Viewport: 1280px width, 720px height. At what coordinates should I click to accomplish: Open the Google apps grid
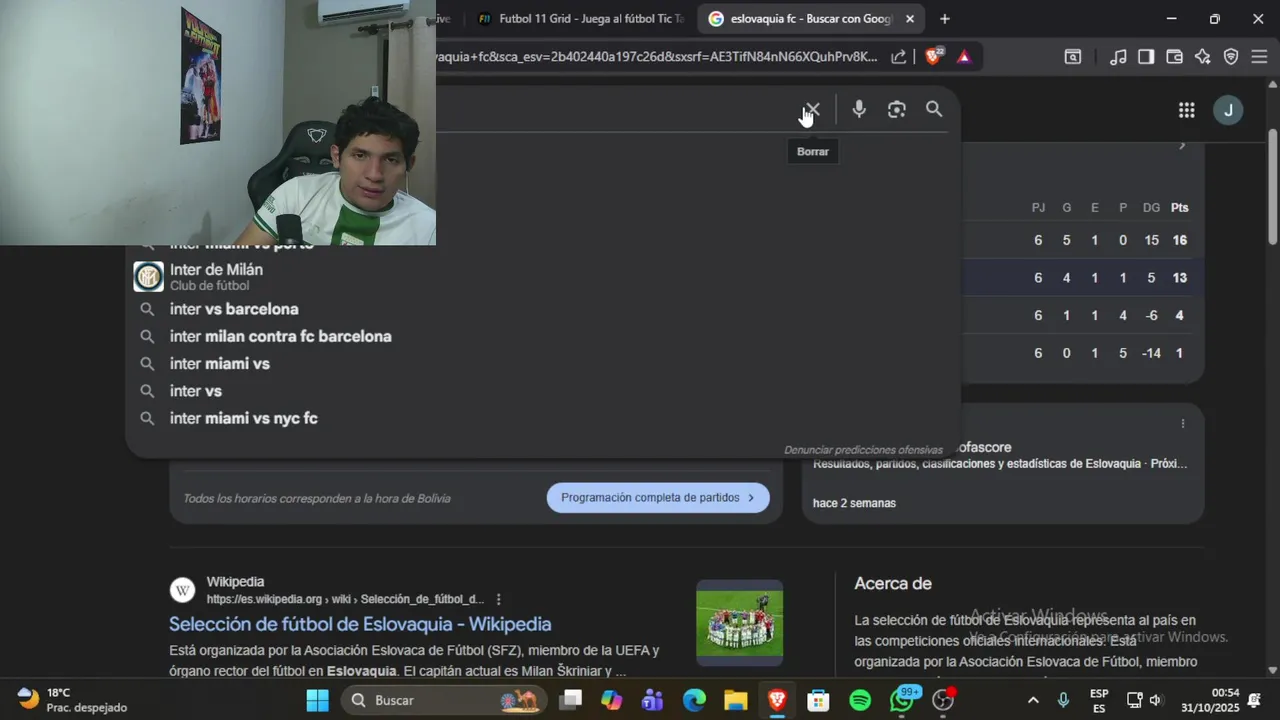tap(1186, 110)
